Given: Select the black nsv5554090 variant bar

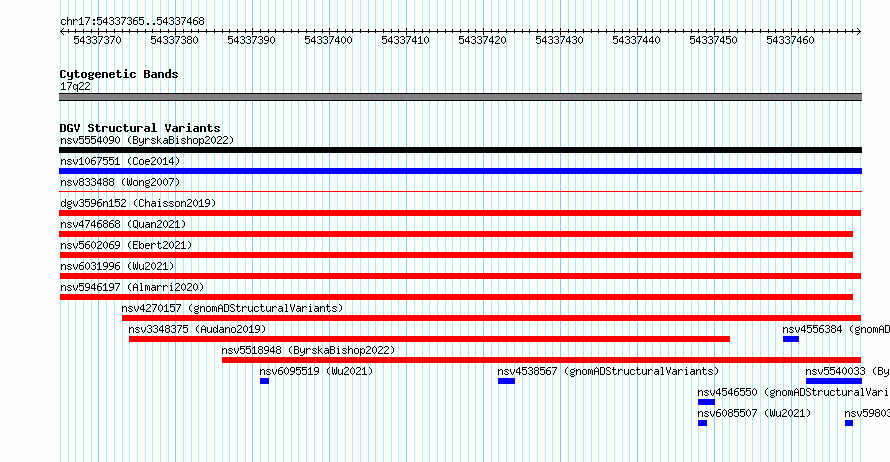Looking at the screenshot, I should (460, 150).
